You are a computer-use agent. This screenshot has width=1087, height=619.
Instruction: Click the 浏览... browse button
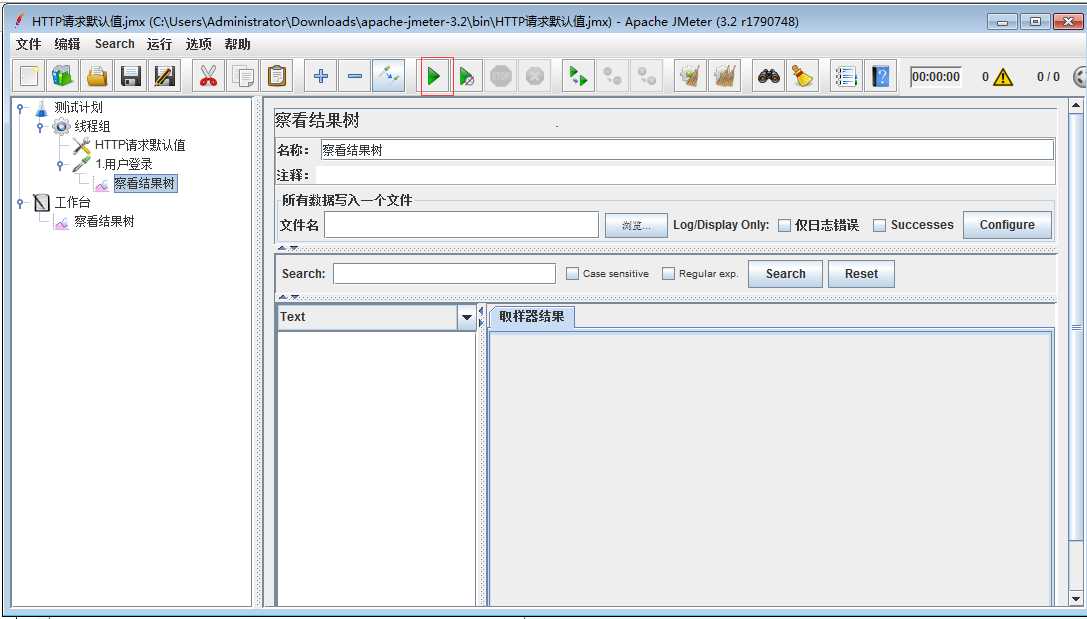pos(636,225)
